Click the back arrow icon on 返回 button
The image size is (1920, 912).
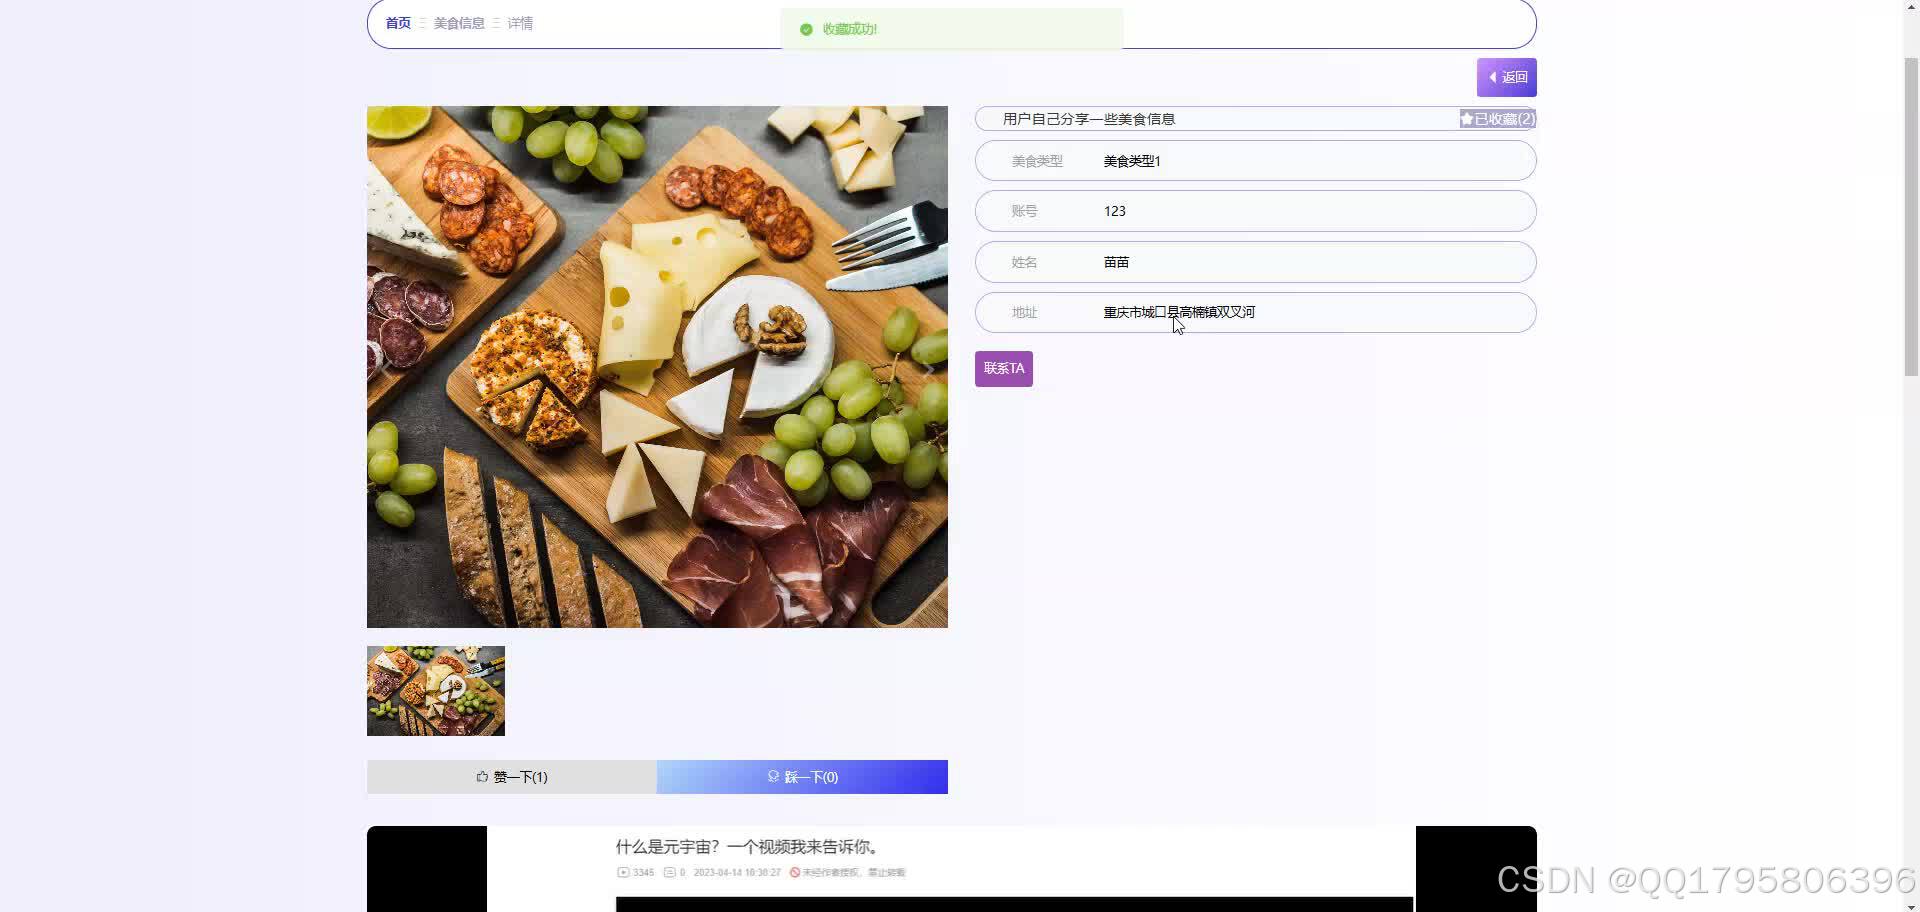pyautogui.click(x=1494, y=77)
